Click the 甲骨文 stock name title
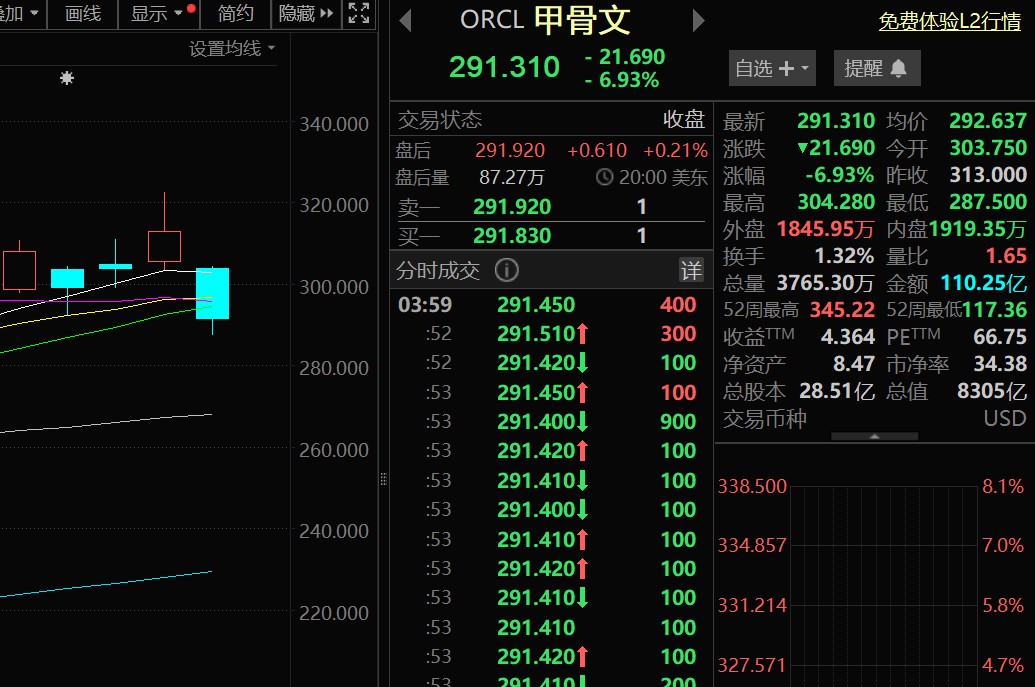 click(582, 21)
